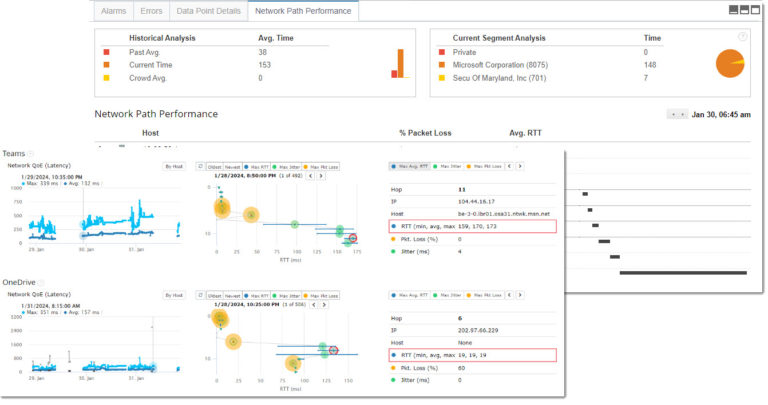Open the Data Point Details tab
The image size is (768, 405).
pos(209,11)
